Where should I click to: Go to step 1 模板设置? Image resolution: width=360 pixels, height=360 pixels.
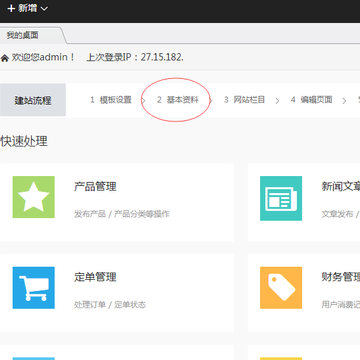[111, 100]
